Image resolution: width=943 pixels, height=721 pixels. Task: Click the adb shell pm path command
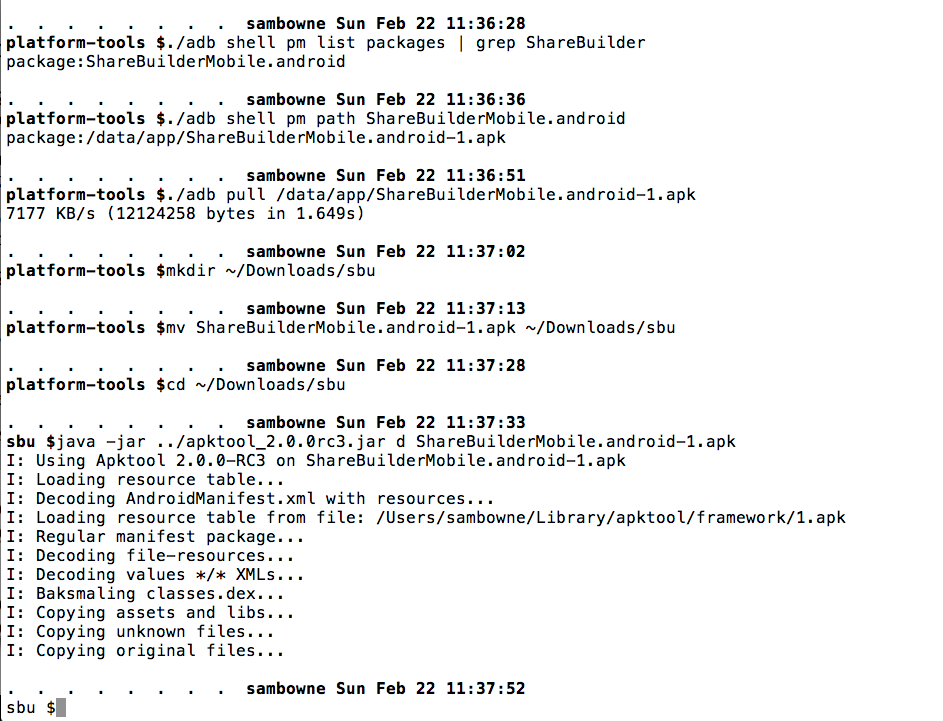point(315,119)
